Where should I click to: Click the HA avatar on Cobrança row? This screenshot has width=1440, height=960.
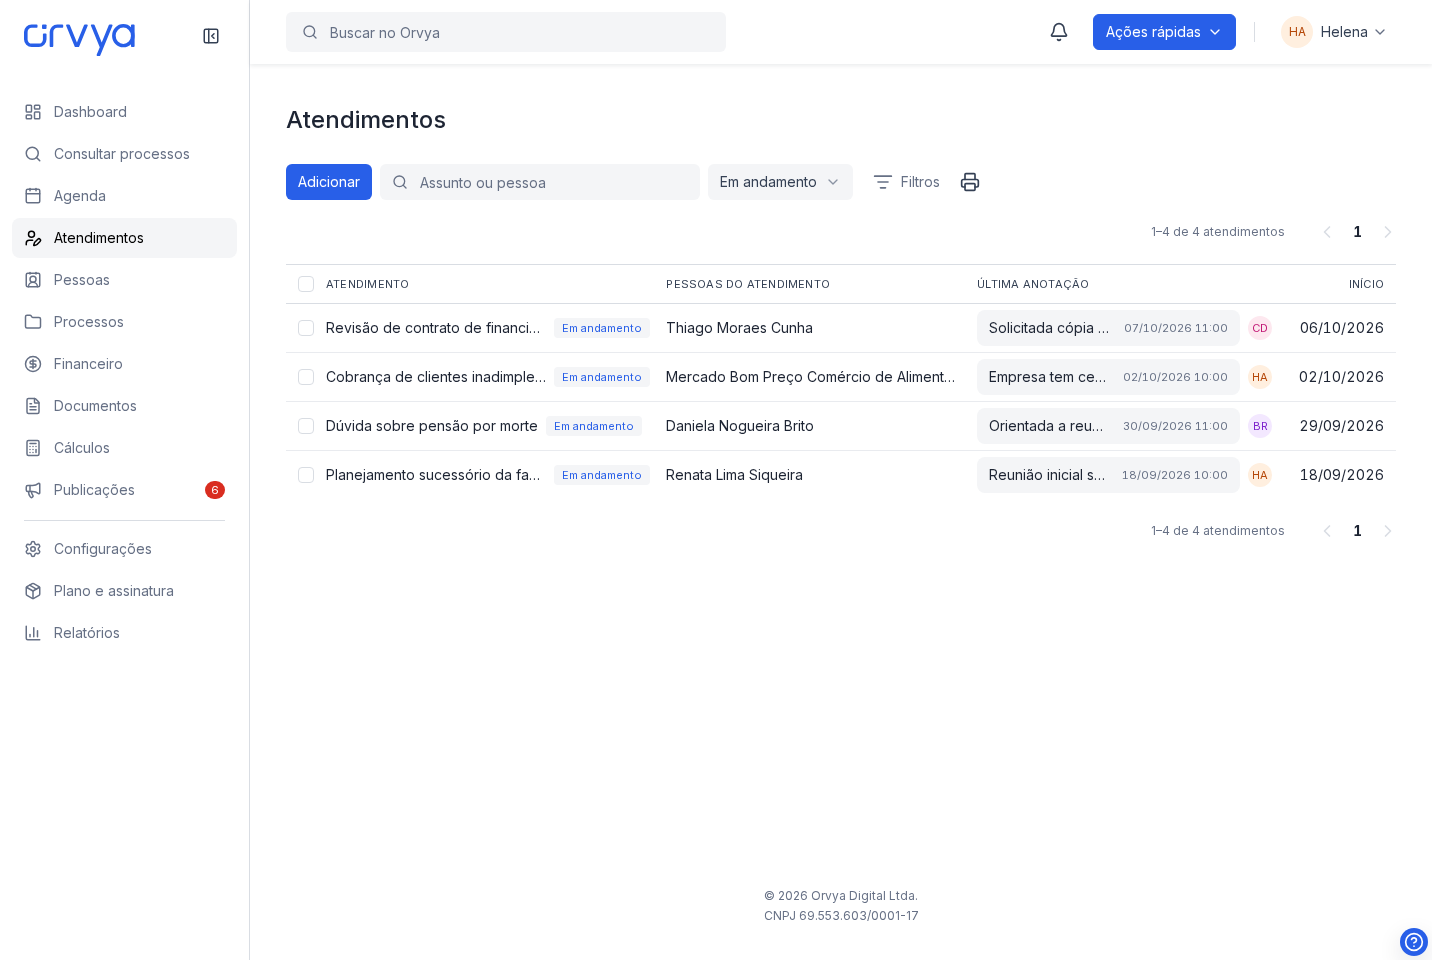pos(1260,377)
